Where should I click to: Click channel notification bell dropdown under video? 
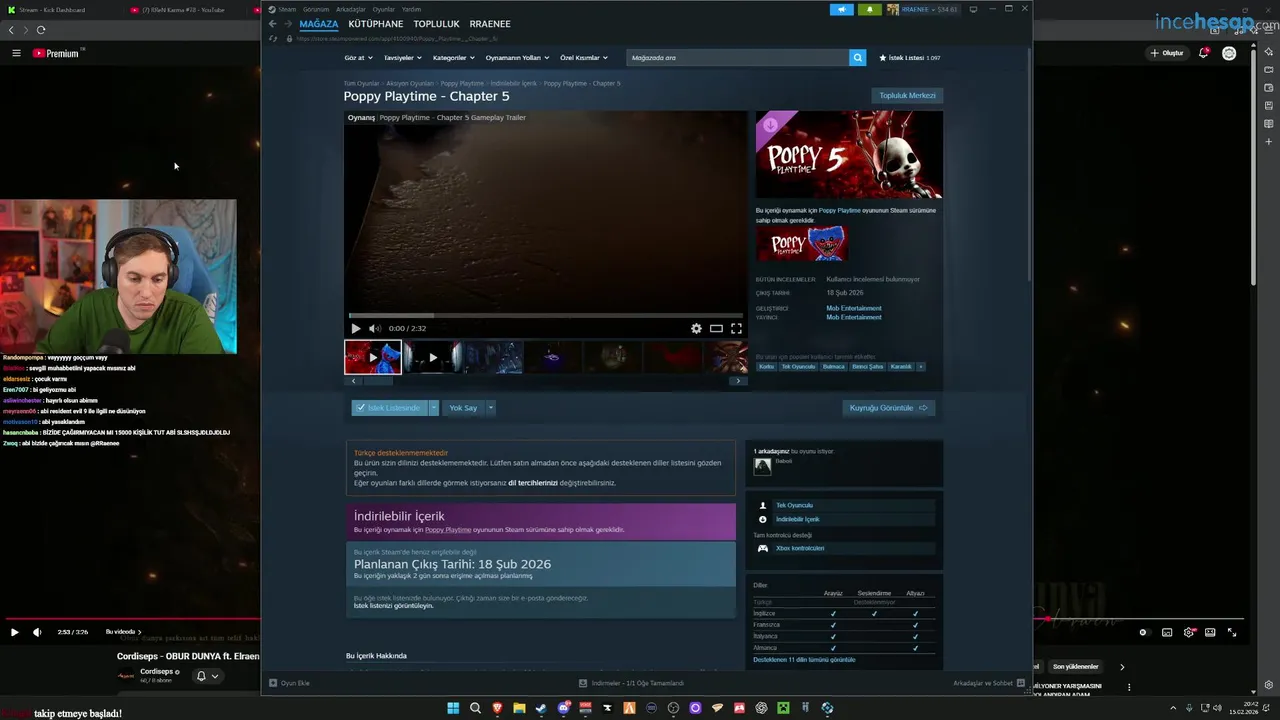207,676
